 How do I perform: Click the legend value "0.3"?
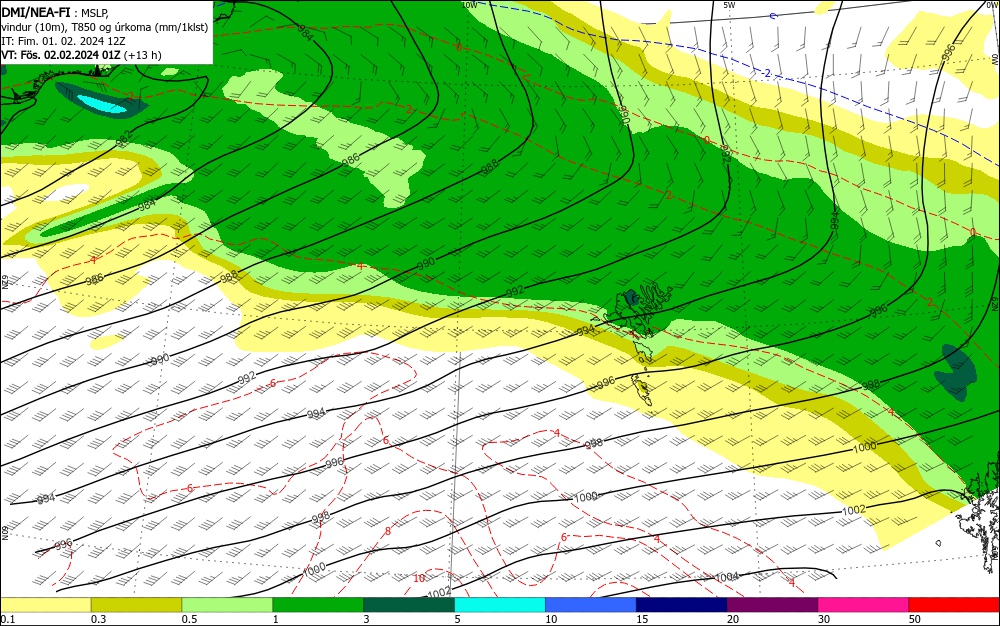point(98,619)
